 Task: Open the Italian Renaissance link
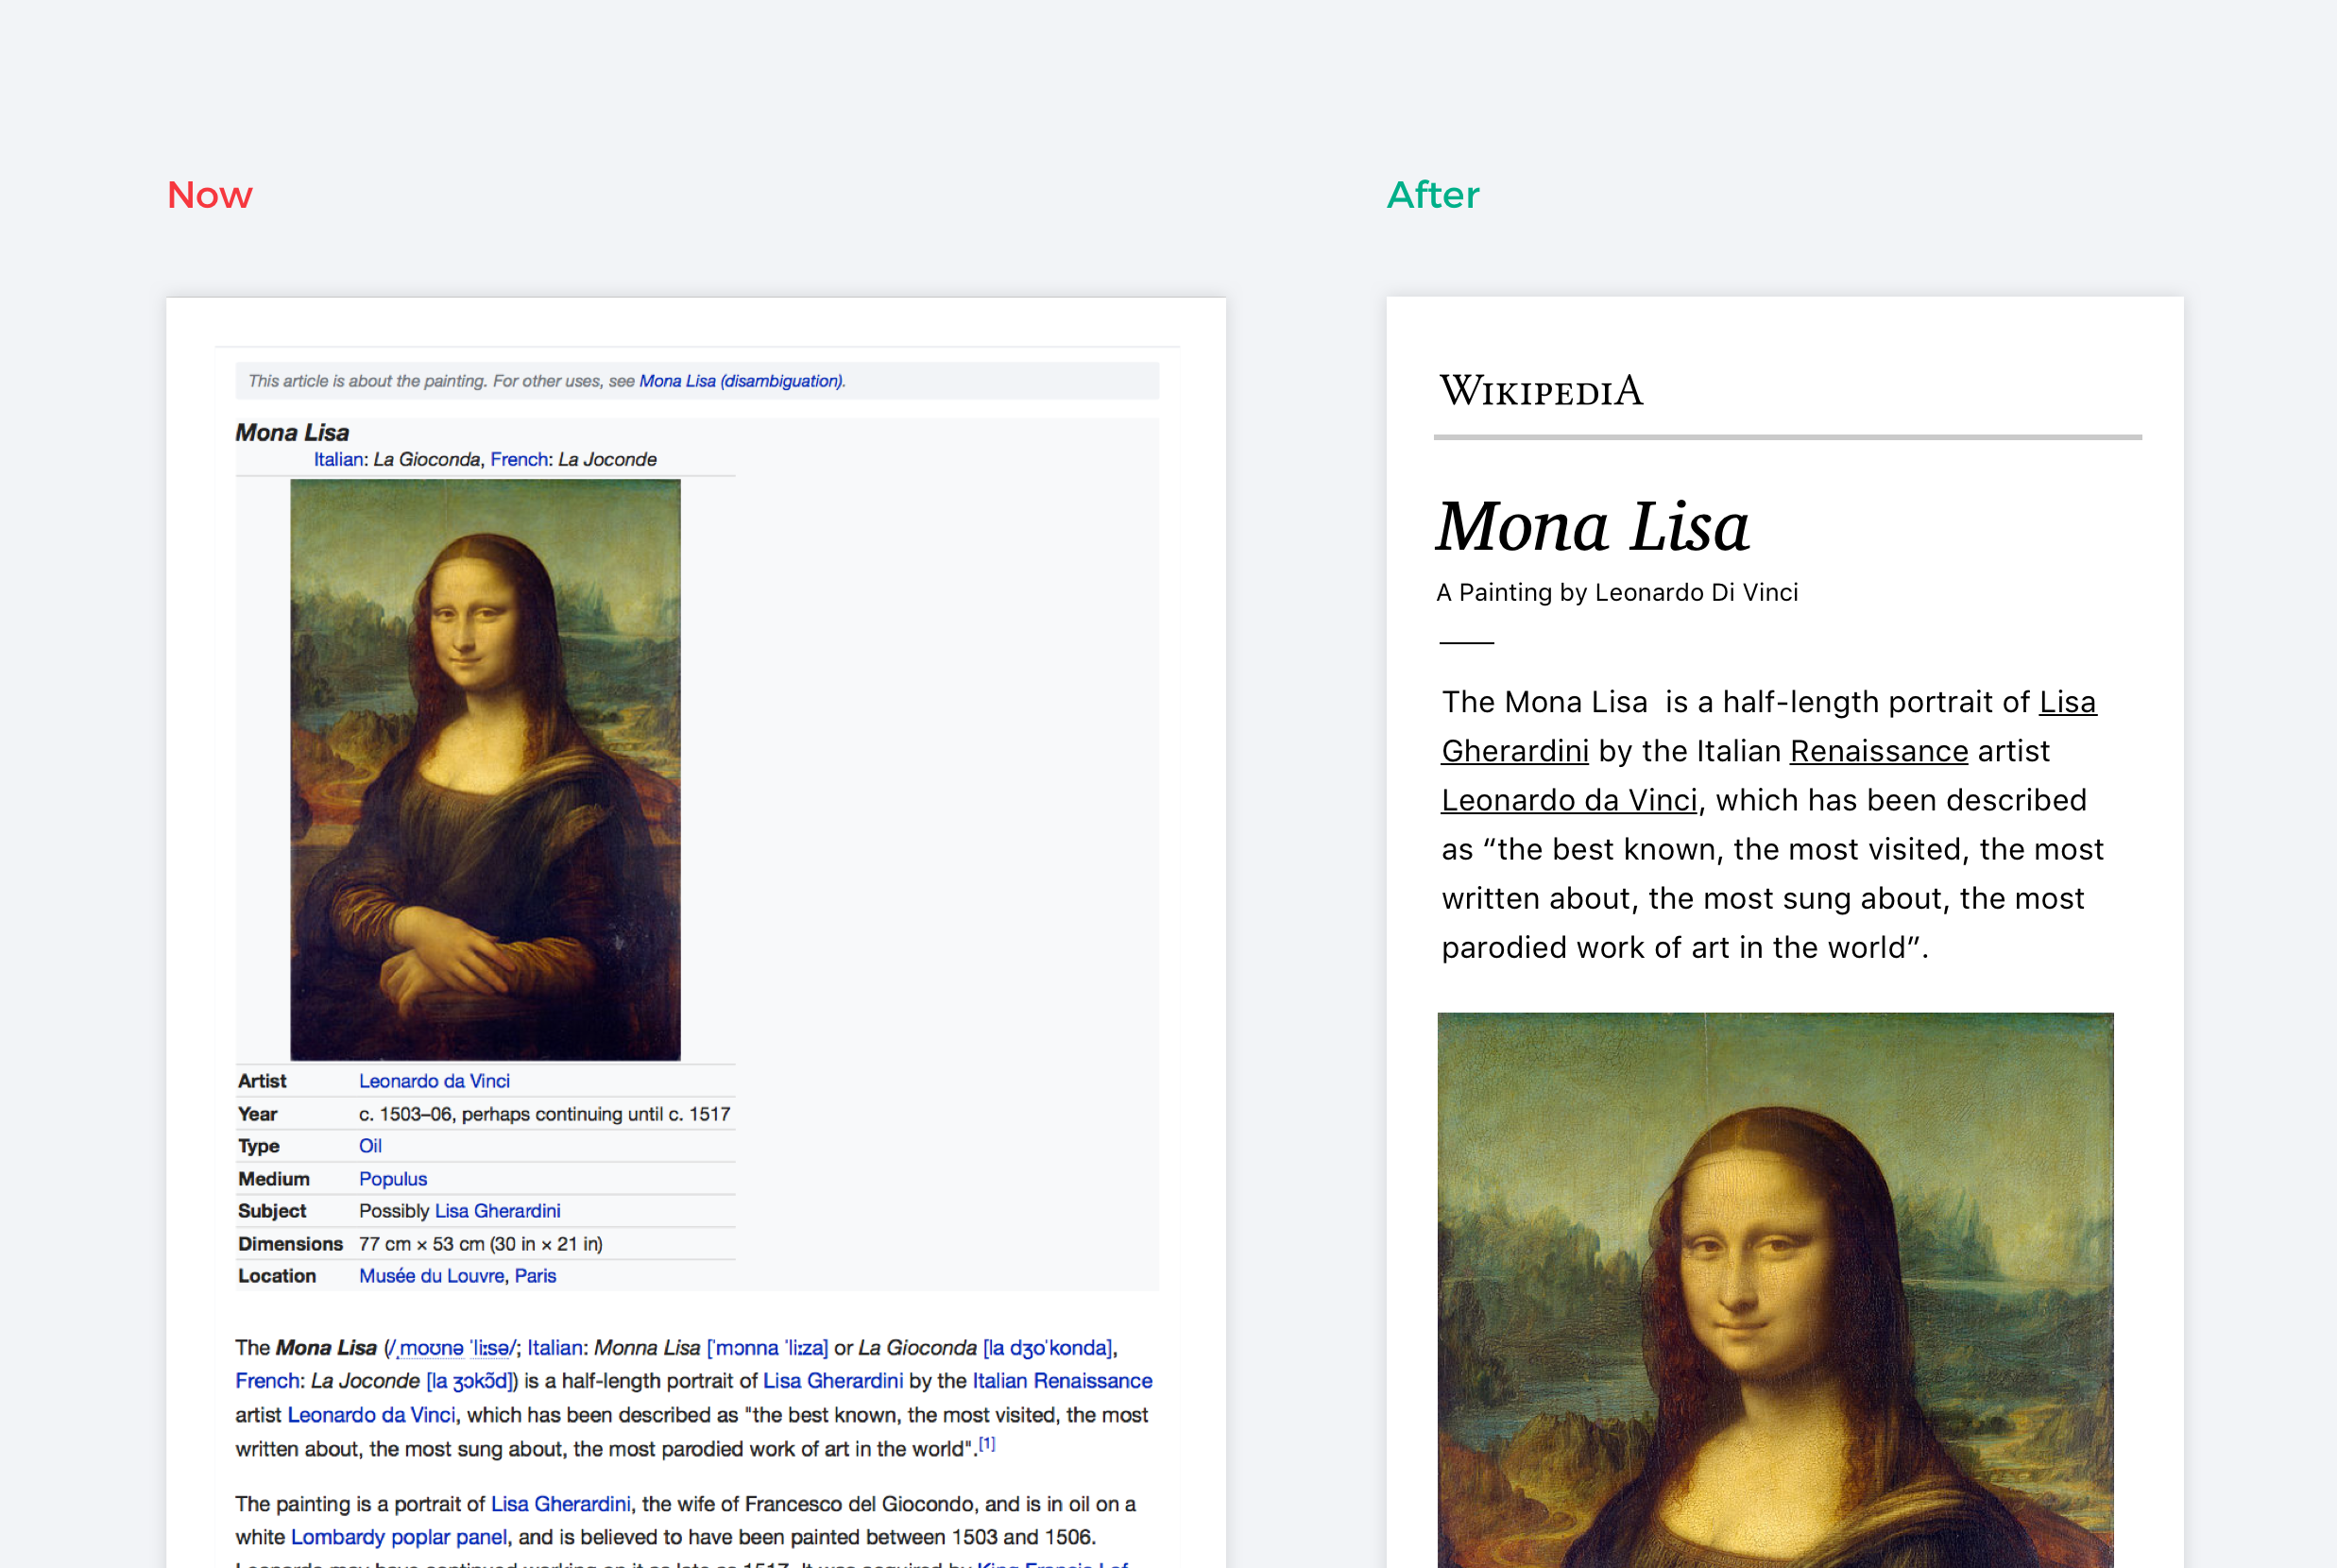(x=1062, y=1381)
